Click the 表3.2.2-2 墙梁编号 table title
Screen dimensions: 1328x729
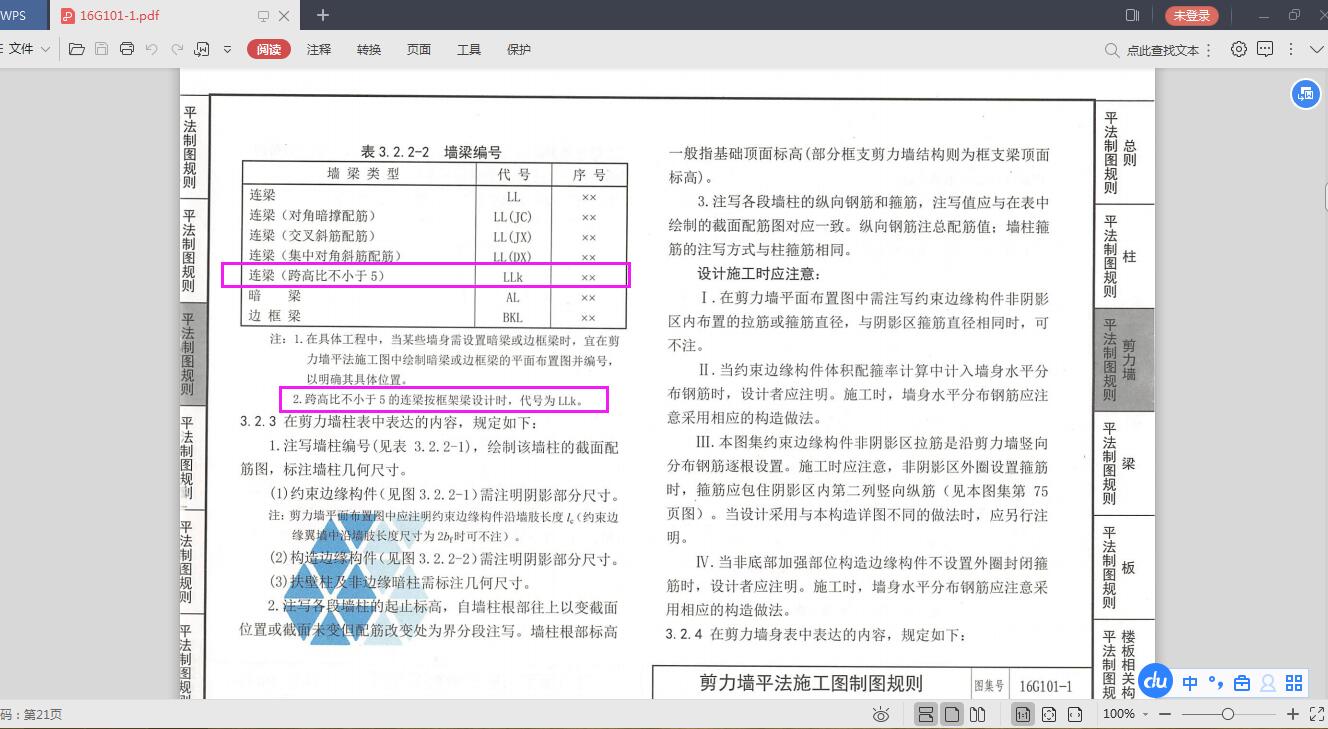[x=431, y=152]
